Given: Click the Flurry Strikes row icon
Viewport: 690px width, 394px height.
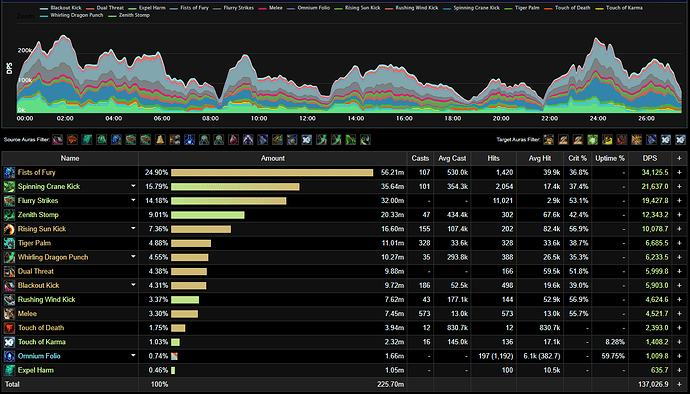Looking at the screenshot, I should point(9,201).
